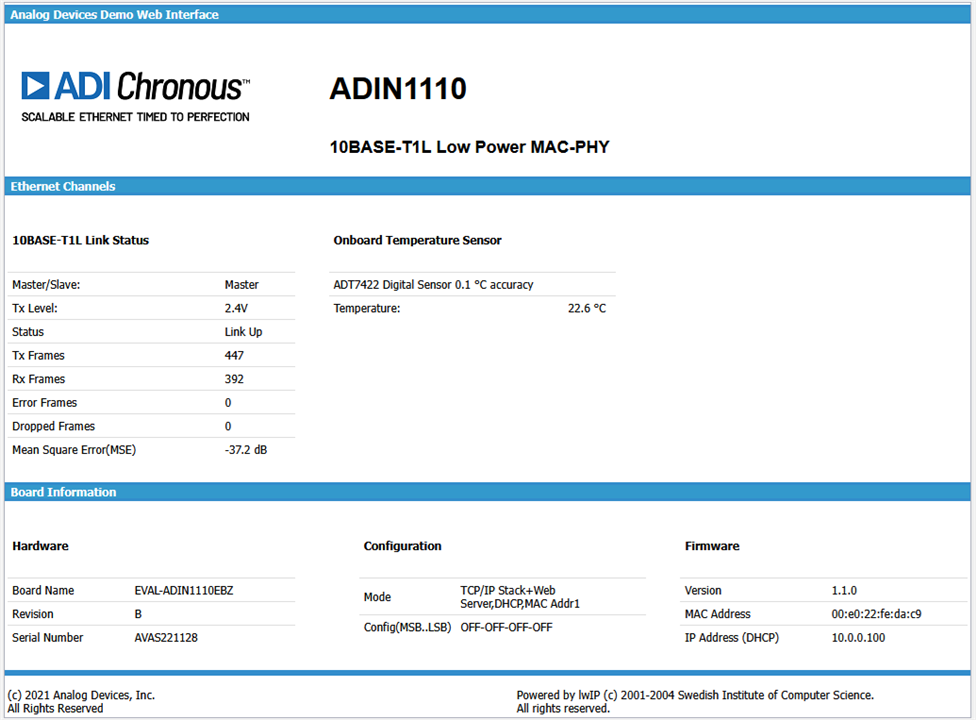Viewport: 976px width, 720px height.
Task: Click the Temperature: label
Action: [367, 308]
